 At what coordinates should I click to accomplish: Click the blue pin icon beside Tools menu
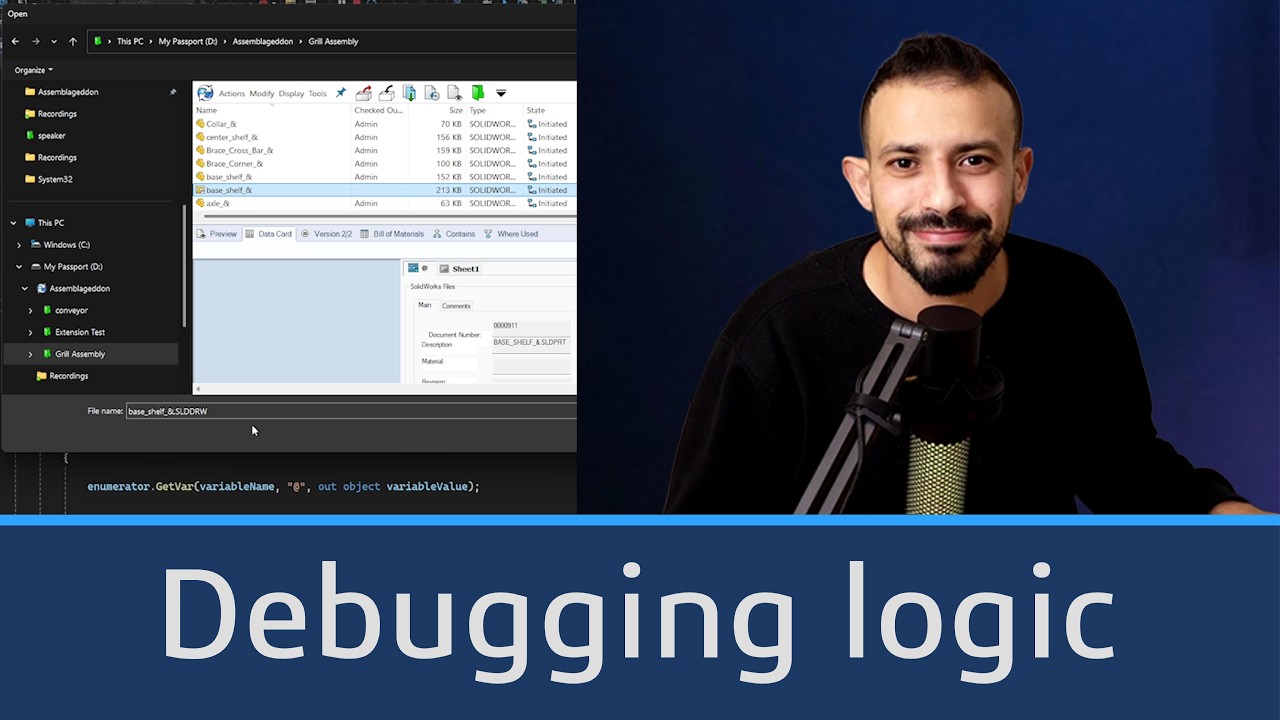pos(340,93)
